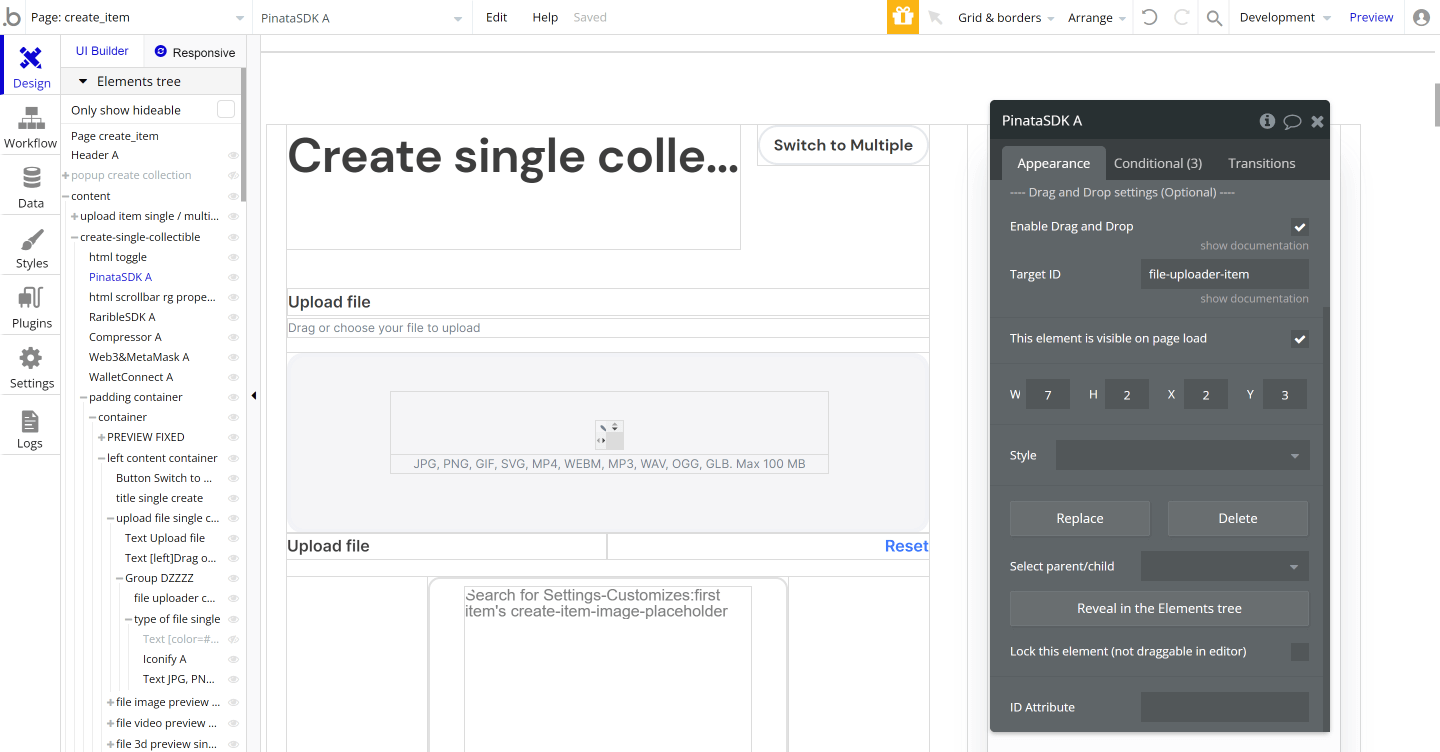Open the Workflow section in the left sidebar
Screen dimensions: 1440x752
(30, 128)
